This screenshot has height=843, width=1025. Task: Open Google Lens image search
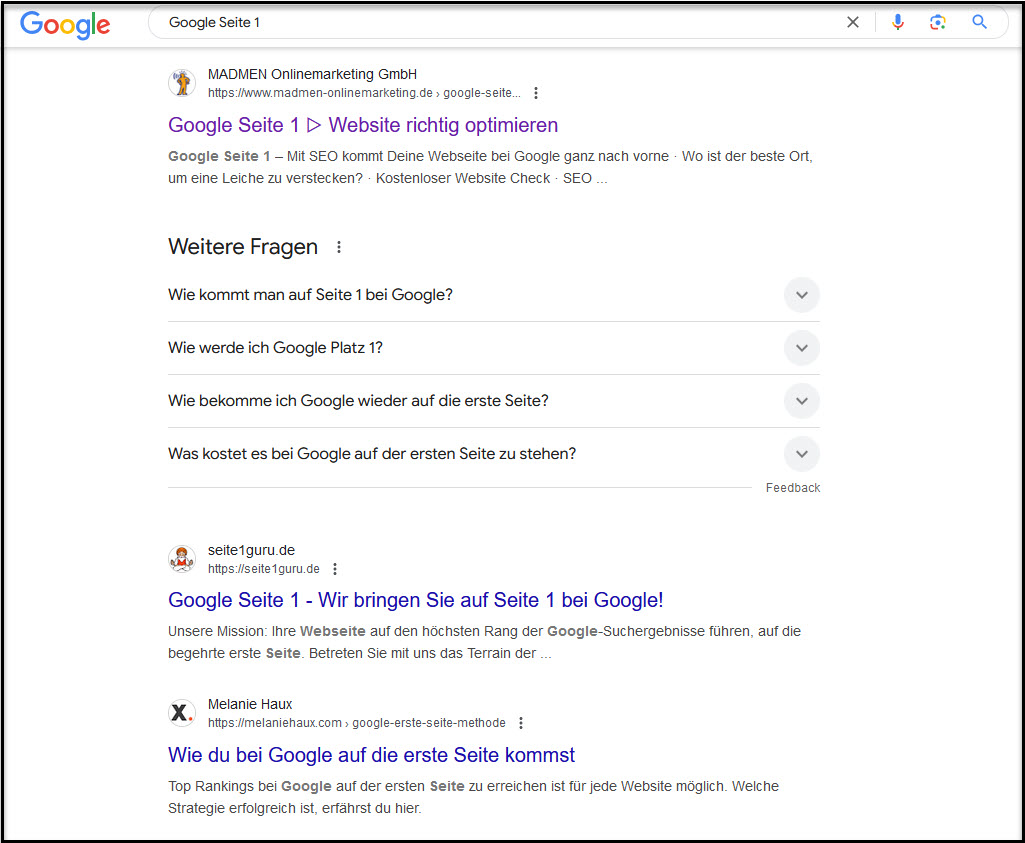[938, 22]
